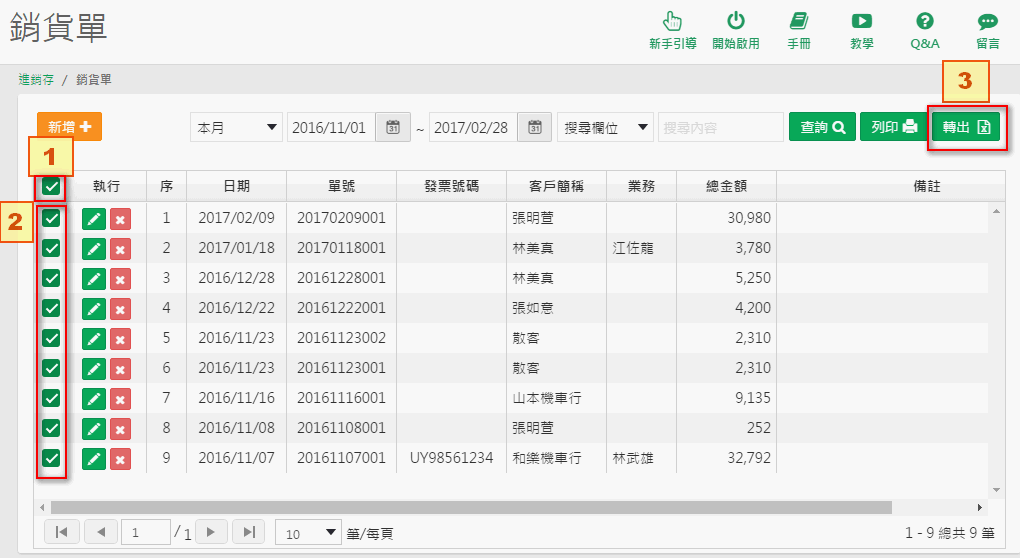
Task: Uncheck row 5 checkbox for 20161123002
Action: [51, 338]
